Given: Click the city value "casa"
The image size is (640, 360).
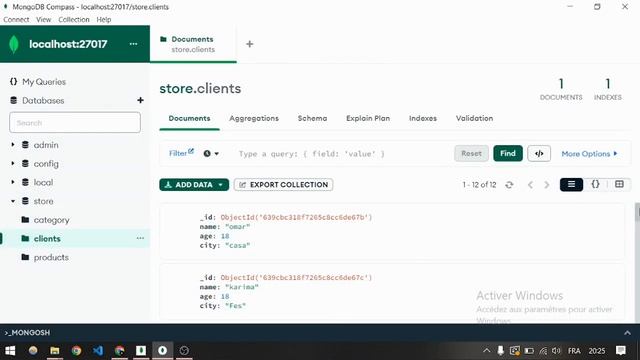Looking at the screenshot, I should [x=237, y=245].
